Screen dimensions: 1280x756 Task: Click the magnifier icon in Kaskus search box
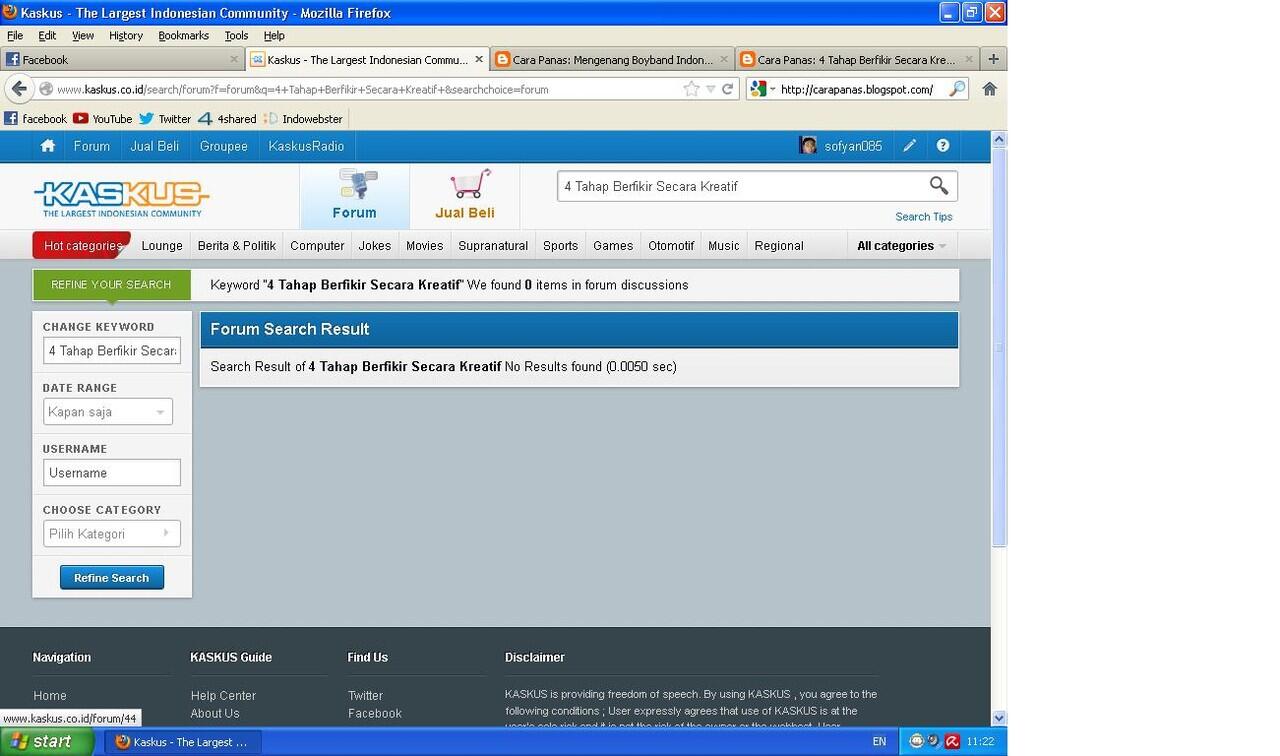[x=938, y=185]
